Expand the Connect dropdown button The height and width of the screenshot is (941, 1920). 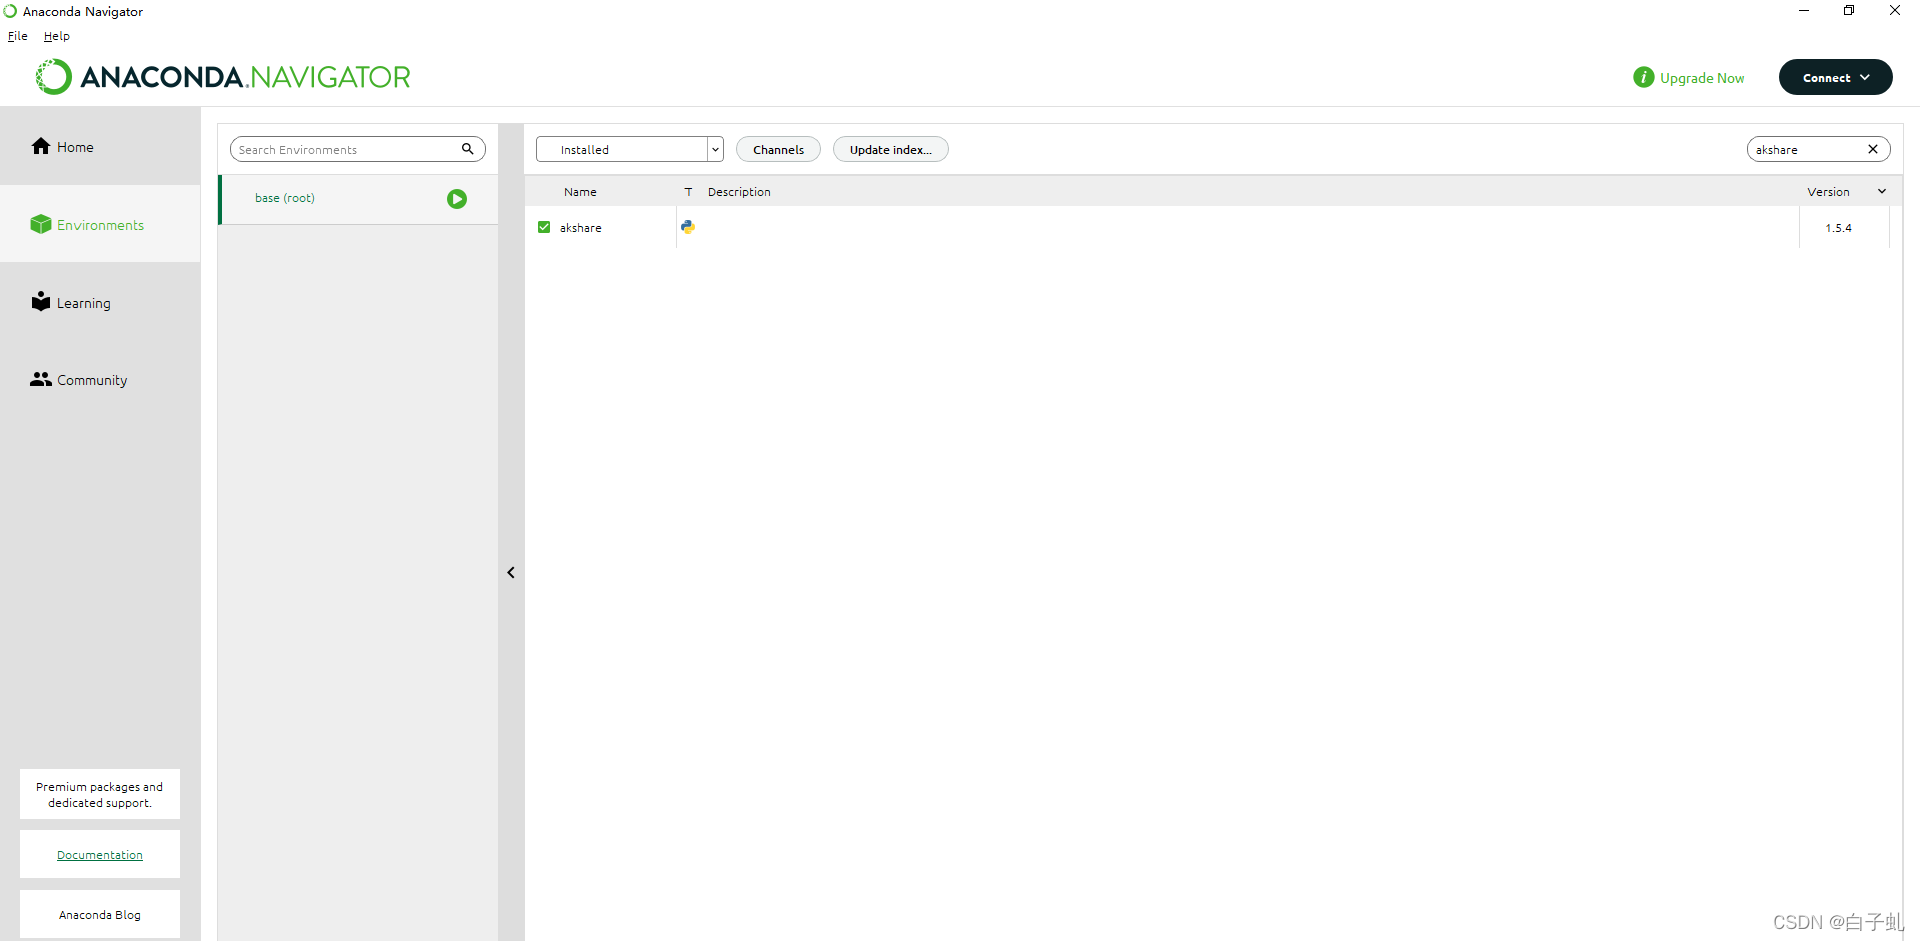1835,77
